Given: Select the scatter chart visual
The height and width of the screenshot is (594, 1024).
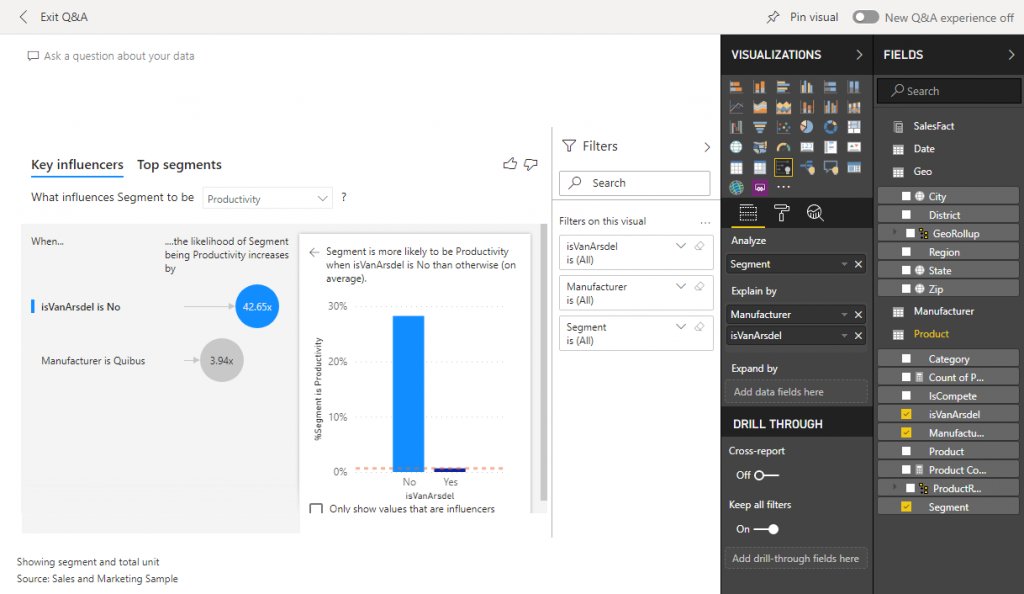Looking at the screenshot, I should click(x=783, y=125).
